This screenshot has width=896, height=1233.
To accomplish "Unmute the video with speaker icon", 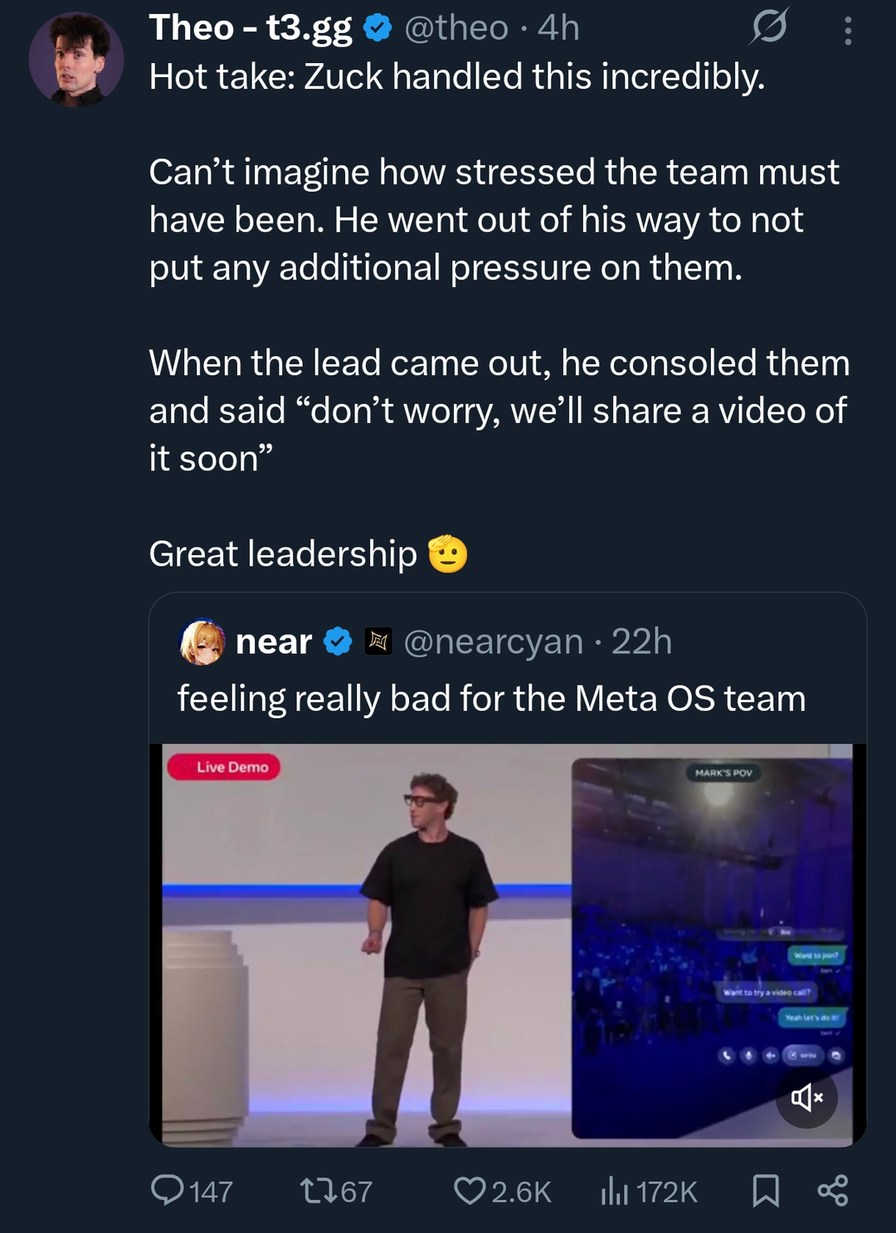I will click(x=806, y=1100).
